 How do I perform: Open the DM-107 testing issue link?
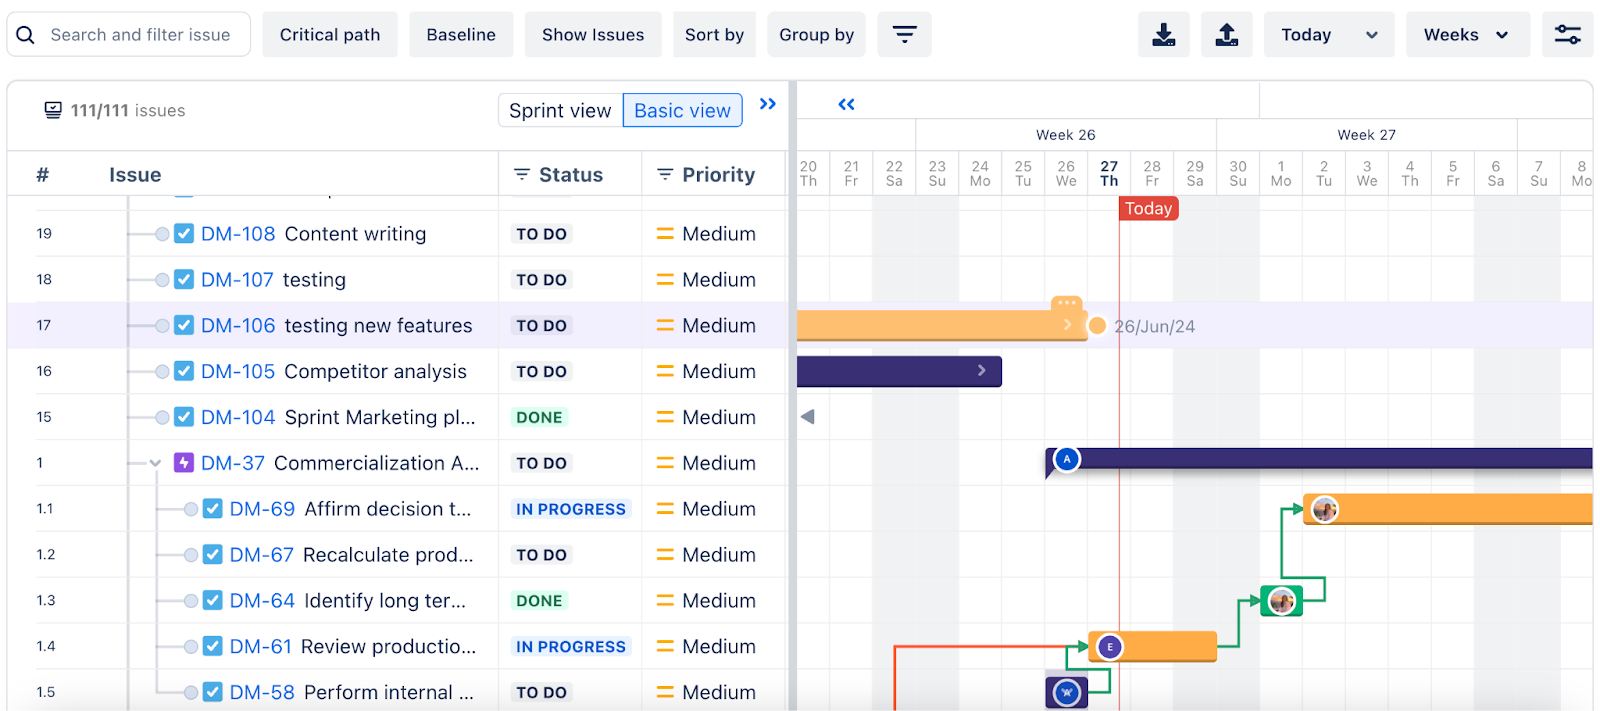pos(237,280)
